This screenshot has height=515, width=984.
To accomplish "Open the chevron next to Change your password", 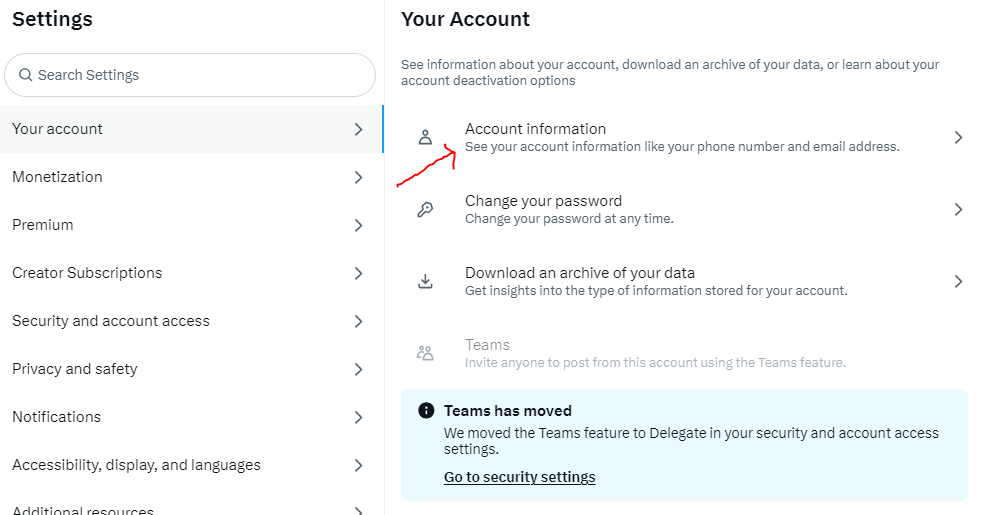I will tap(958, 210).
